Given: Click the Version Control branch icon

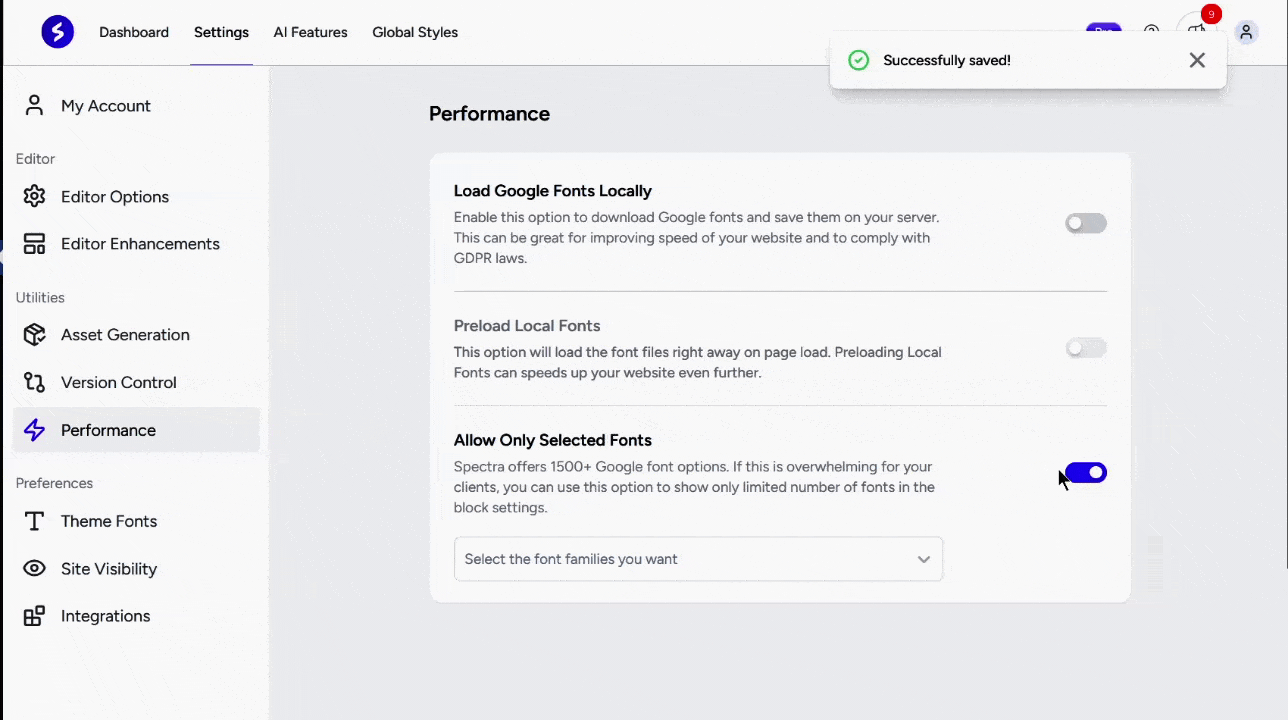Looking at the screenshot, I should click(35, 382).
